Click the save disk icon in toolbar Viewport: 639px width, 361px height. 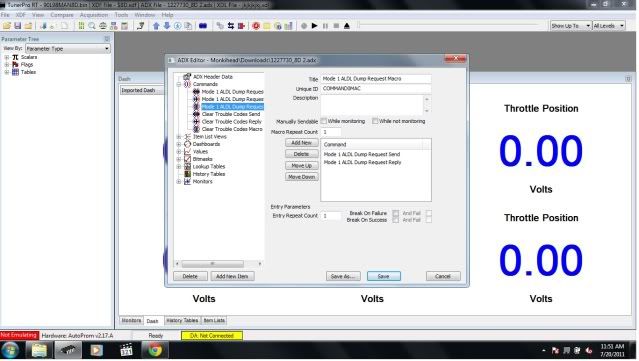click(x=18, y=26)
